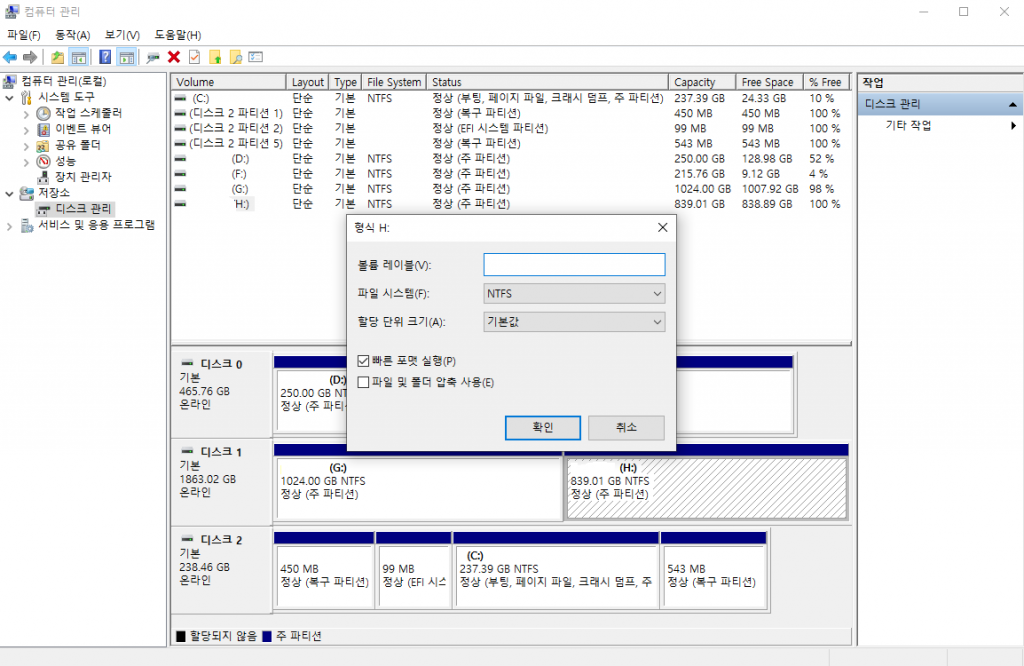Cancel the format dialog with 취소
The image size is (1024, 666).
(626, 428)
